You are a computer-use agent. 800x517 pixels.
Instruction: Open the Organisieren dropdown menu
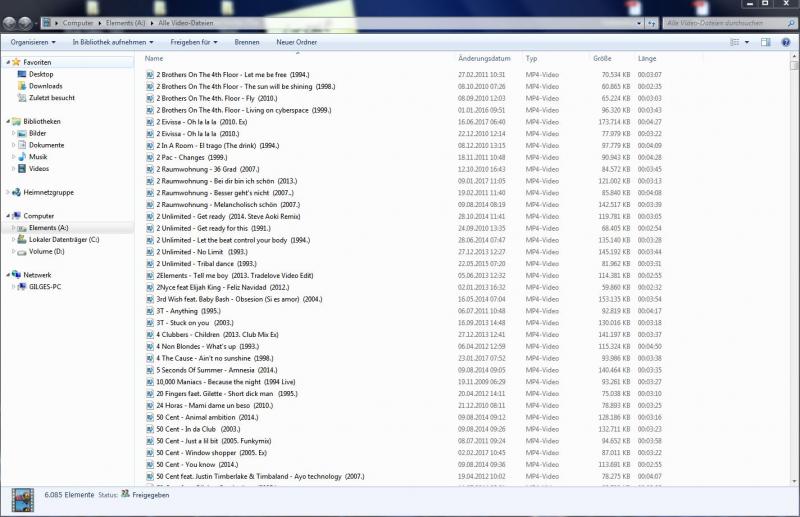click(x=33, y=42)
